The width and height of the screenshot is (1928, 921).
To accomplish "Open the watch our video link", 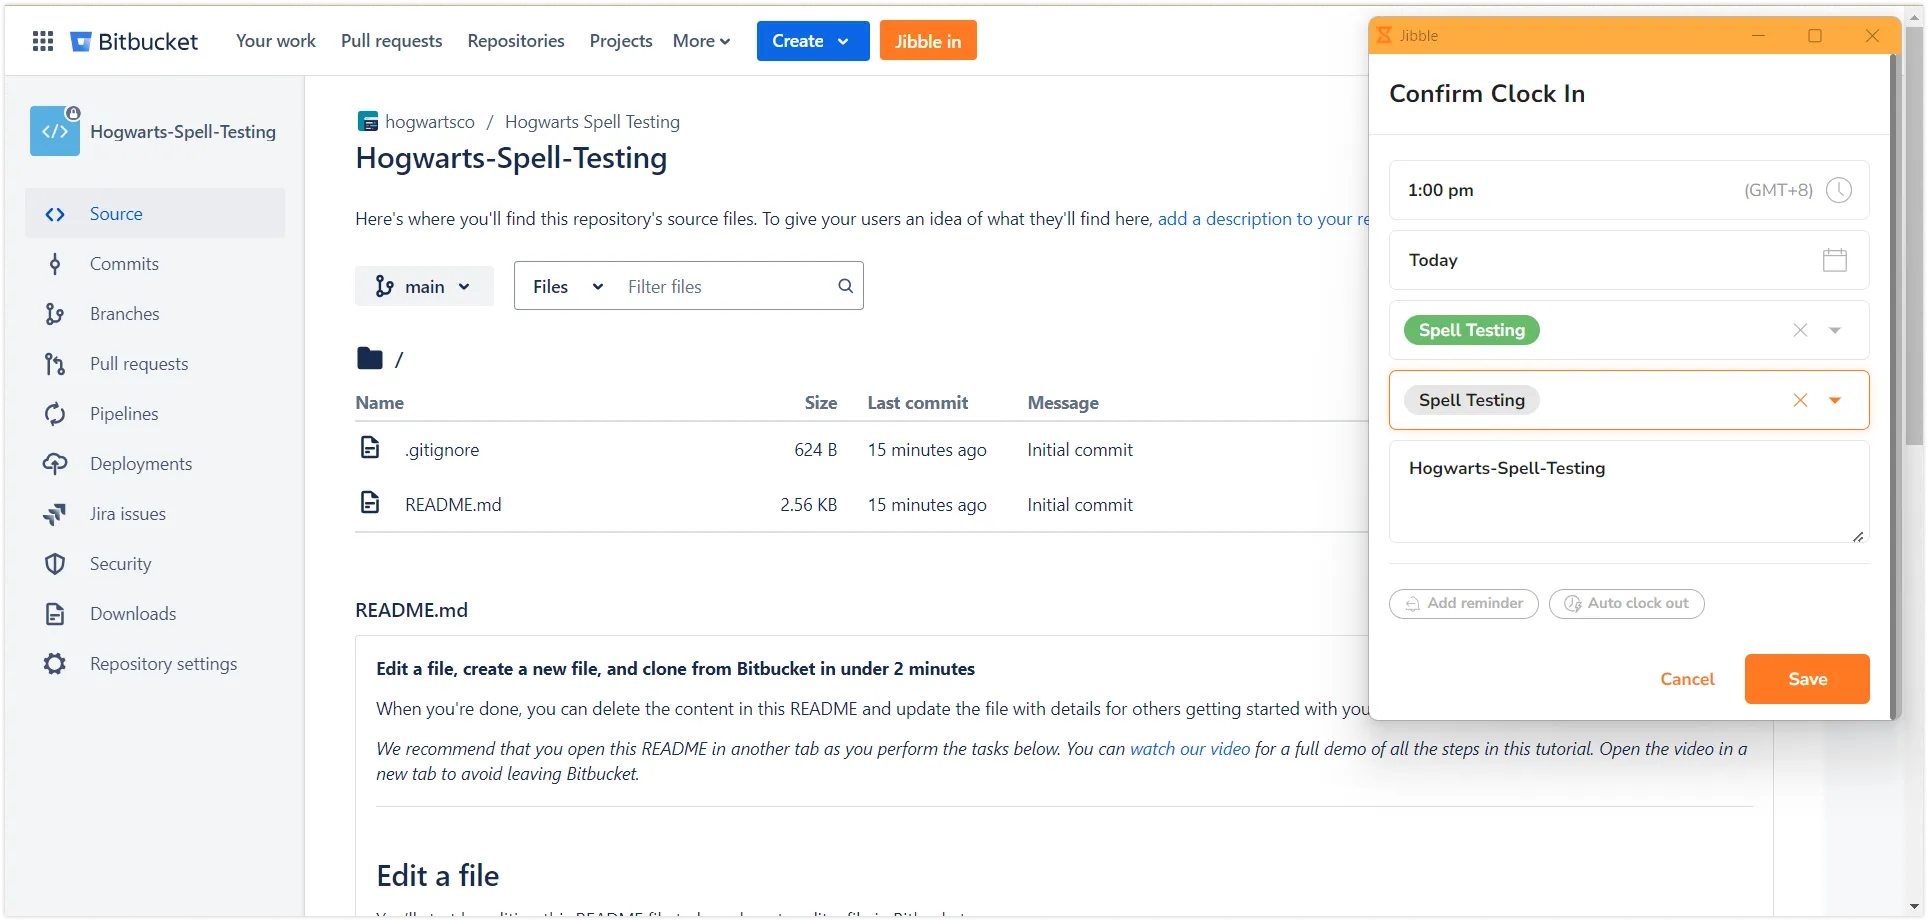I will click(1189, 749).
